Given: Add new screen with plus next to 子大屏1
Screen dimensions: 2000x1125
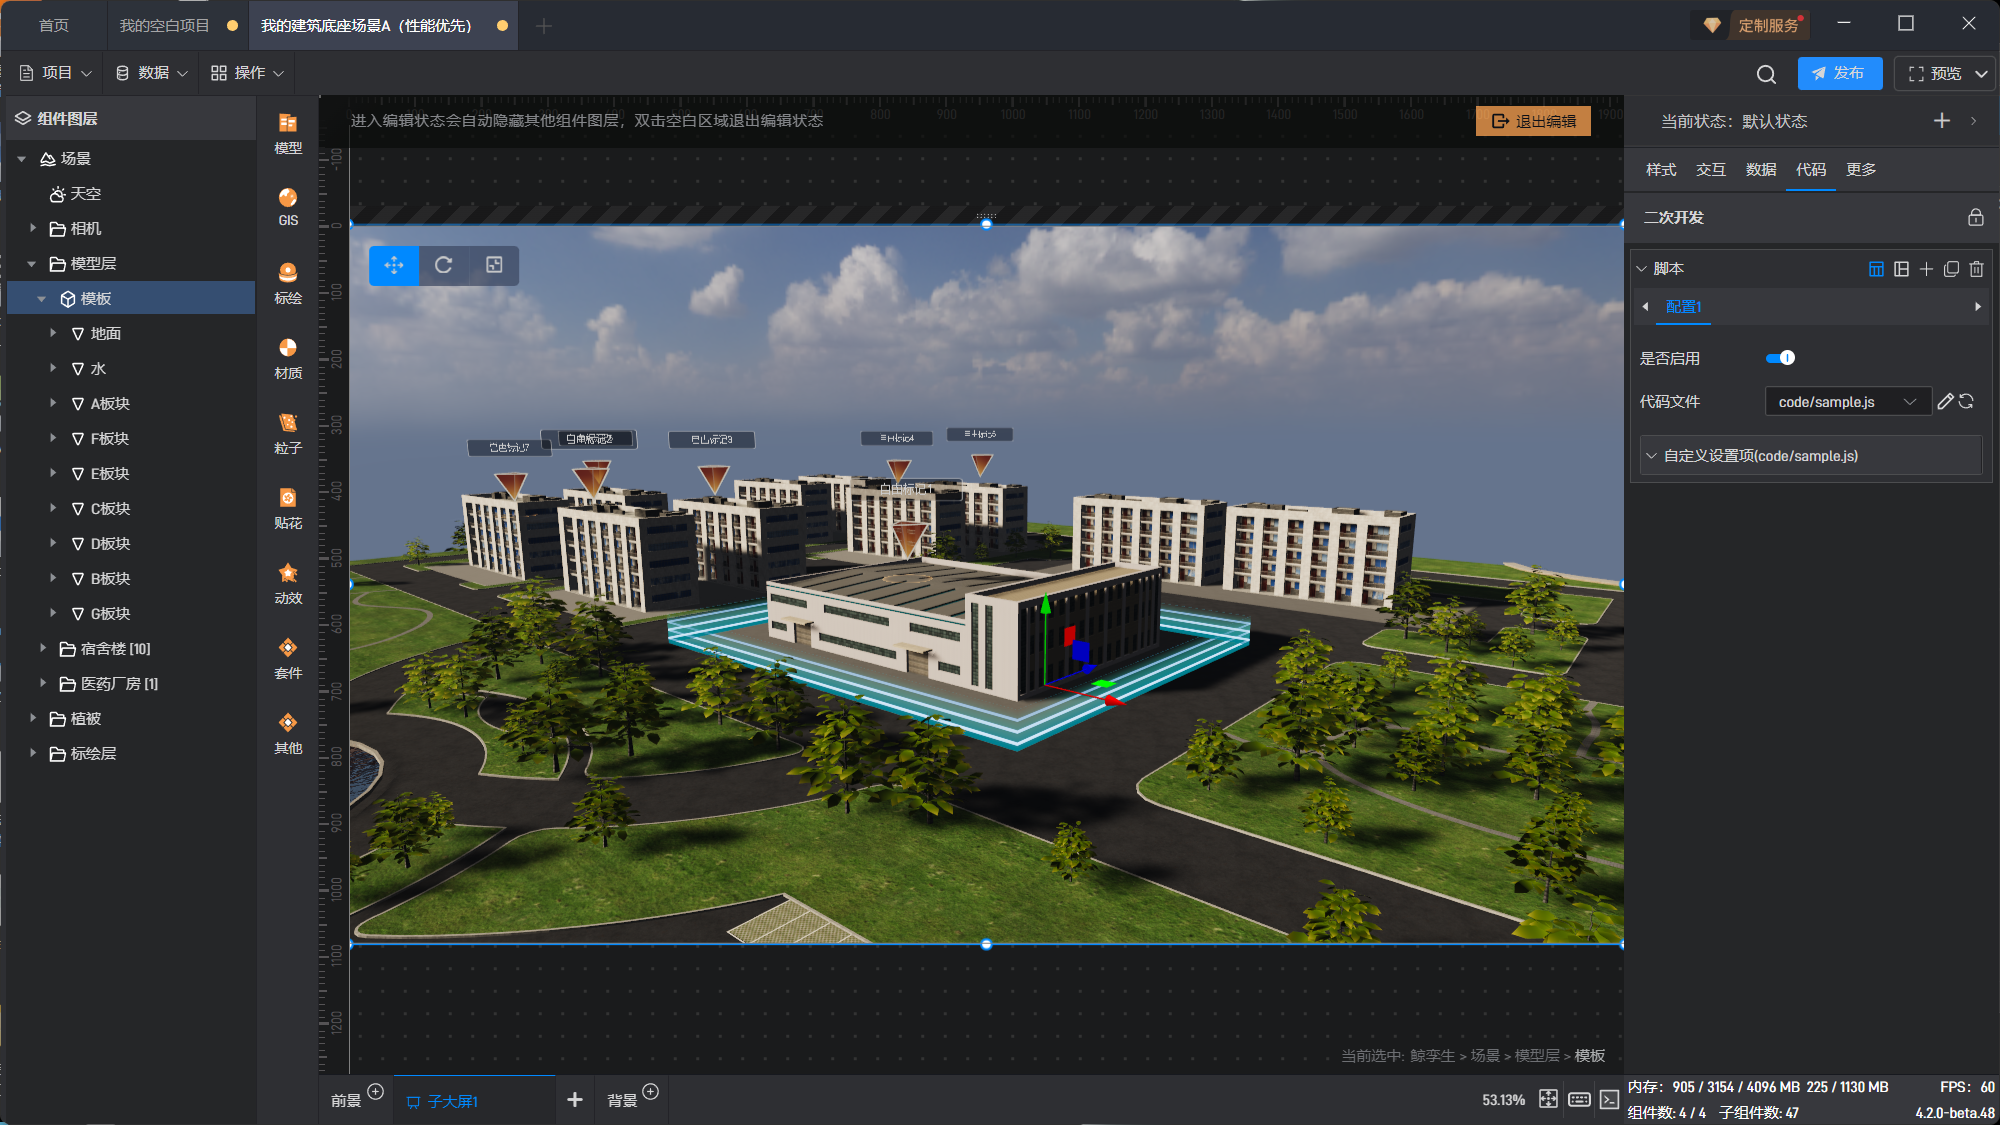Looking at the screenshot, I should coord(575,1100).
